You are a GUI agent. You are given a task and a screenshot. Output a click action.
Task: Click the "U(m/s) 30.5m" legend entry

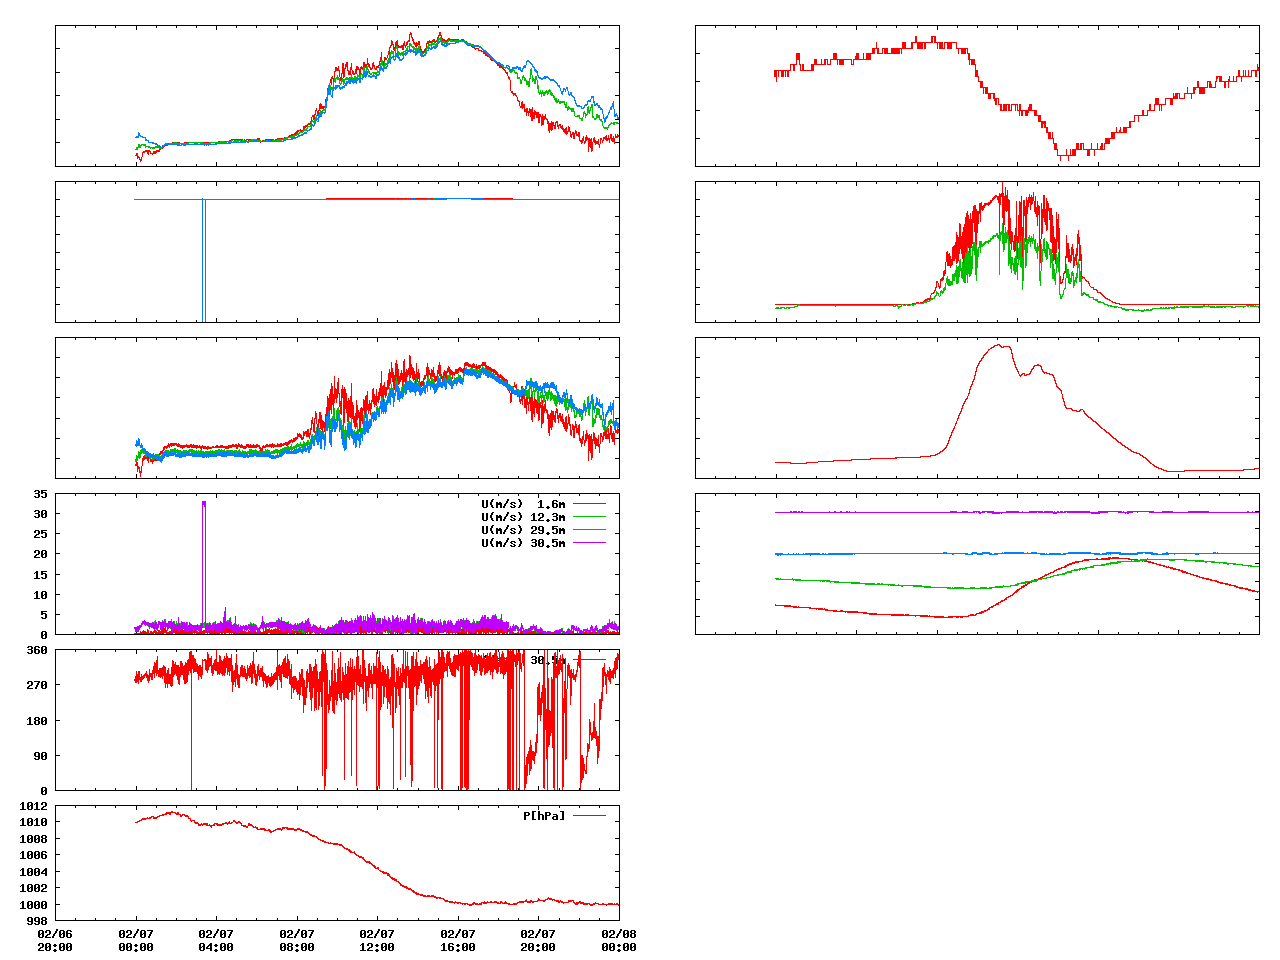[x=523, y=543]
